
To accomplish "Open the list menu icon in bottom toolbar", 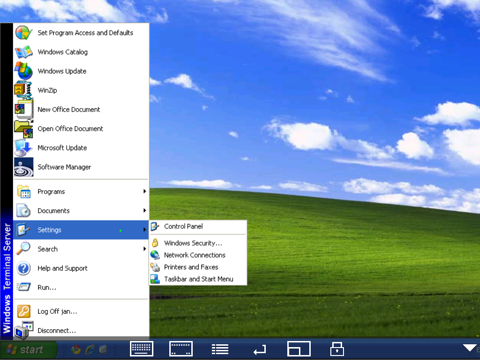I will [x=220, y=349].
